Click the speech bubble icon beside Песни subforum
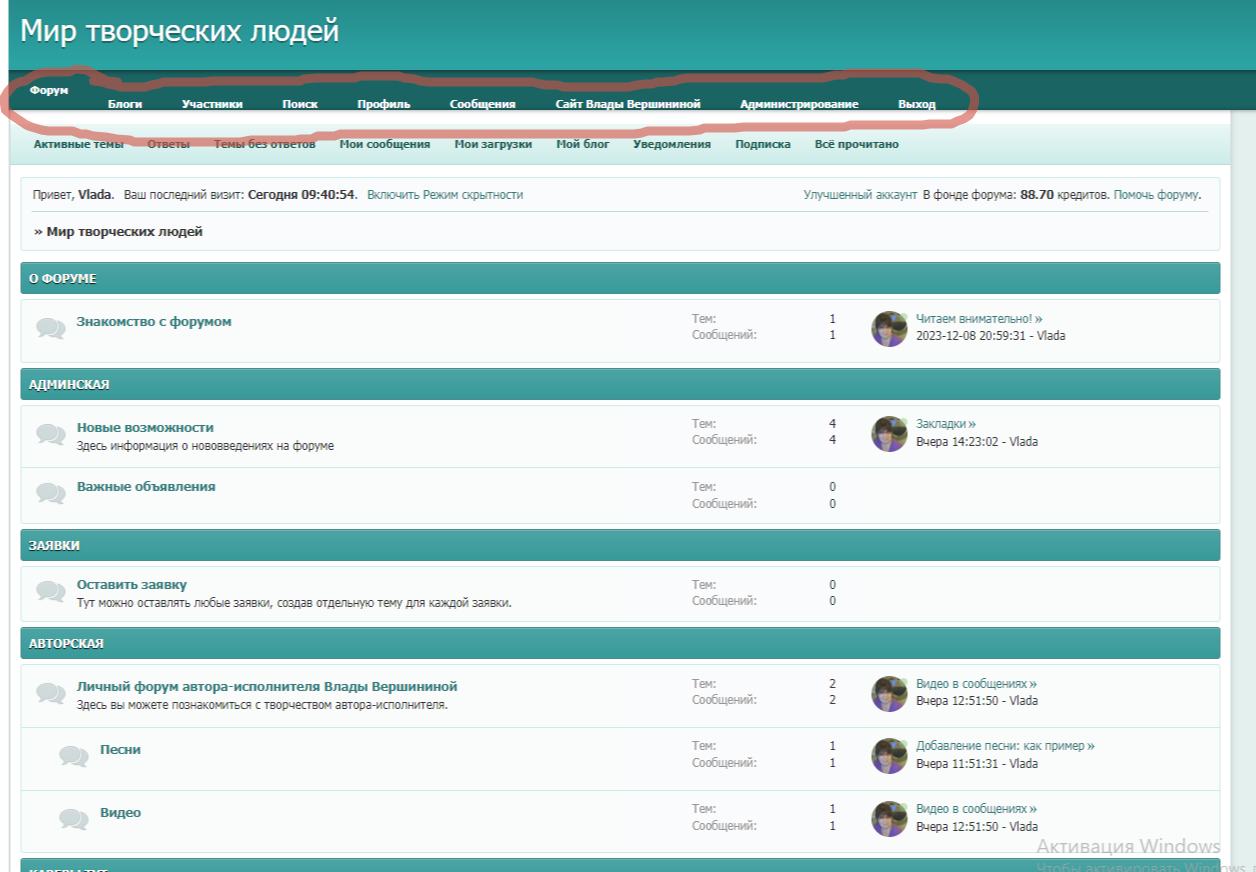The height and width of the screenshot is (872, 1256). click(x=74, y=756)
